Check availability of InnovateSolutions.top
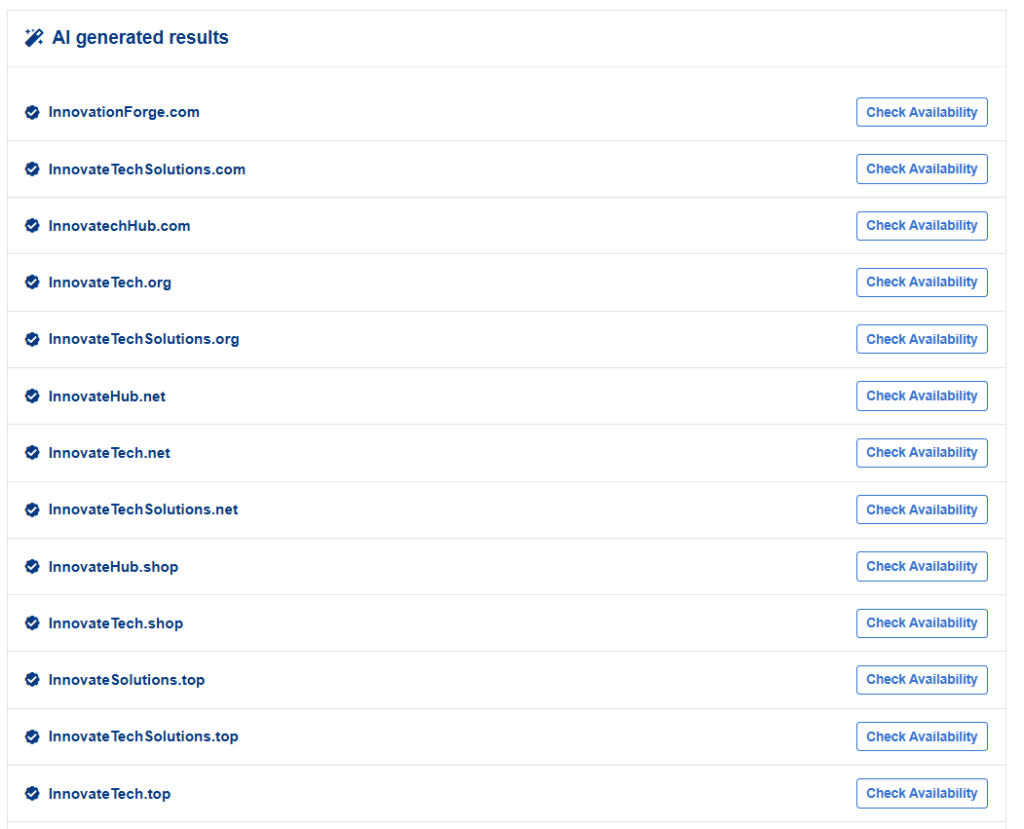The image size is (1024, 829). point(921,680)
